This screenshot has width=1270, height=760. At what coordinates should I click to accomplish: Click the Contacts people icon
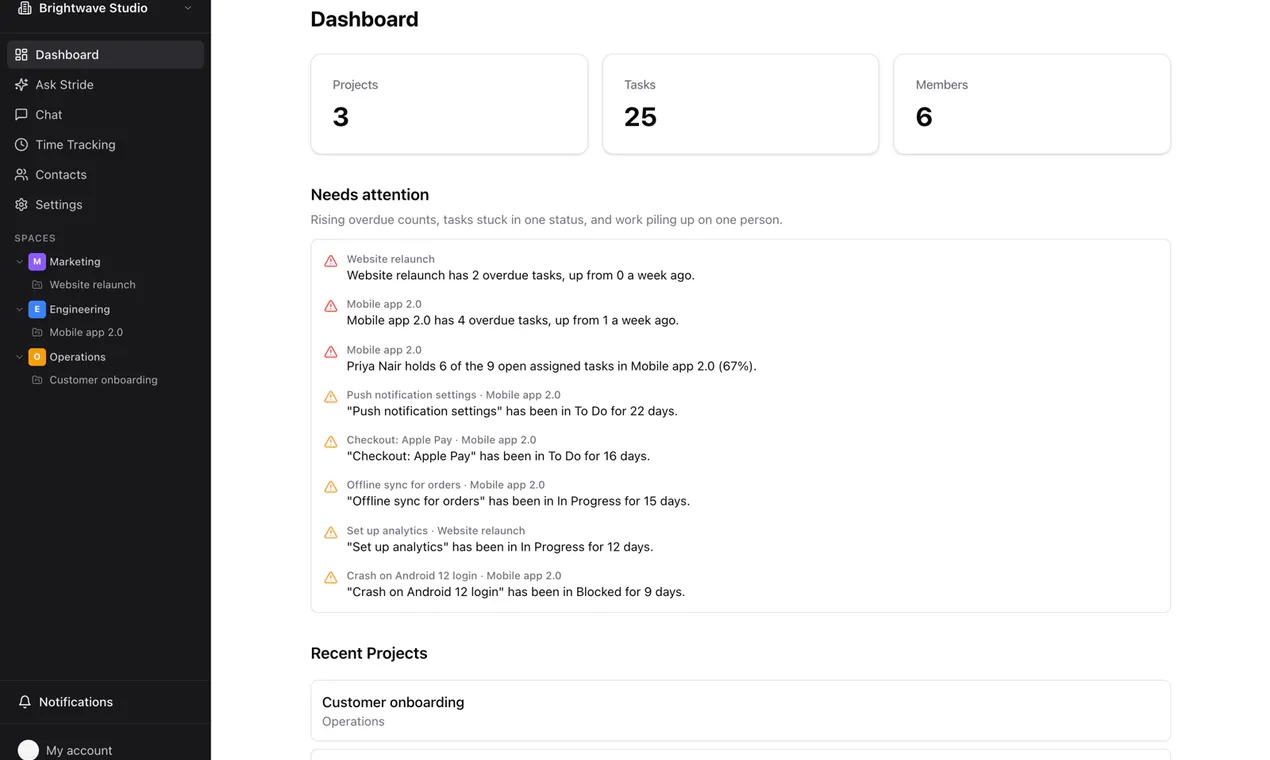click(x=21, y=175)
